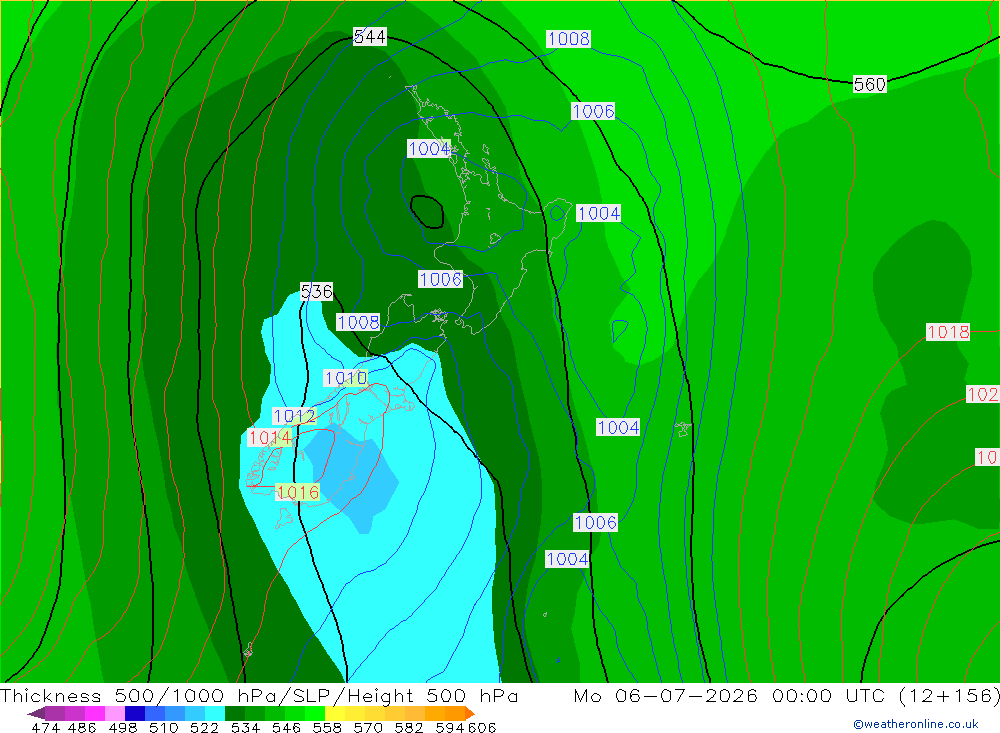
Task: Click the legend value 510
Action: tap(163, 727)
